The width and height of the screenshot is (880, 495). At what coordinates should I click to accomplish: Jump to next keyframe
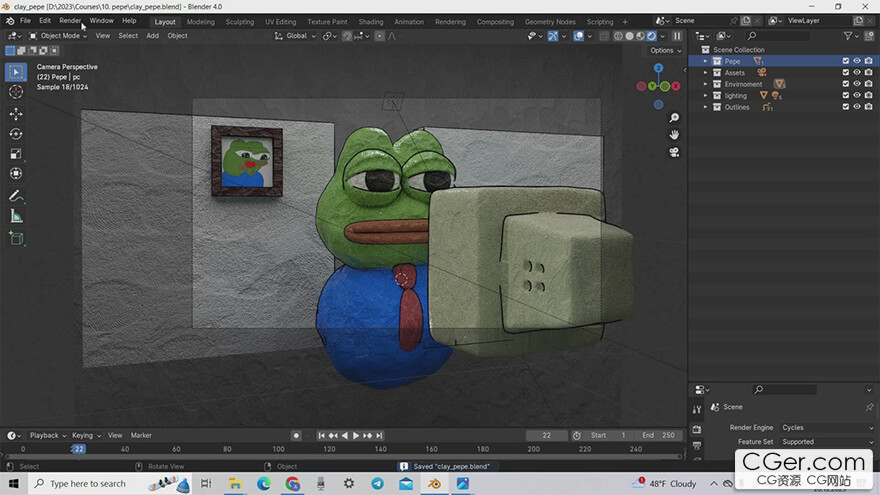pos(368,436)
